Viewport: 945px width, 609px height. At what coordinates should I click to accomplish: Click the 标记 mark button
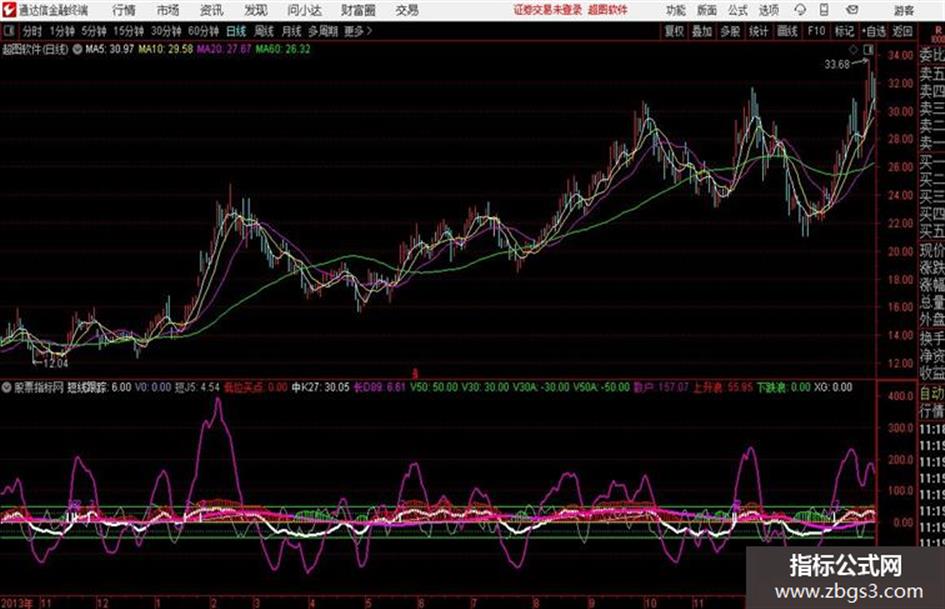tap(844, 31)
